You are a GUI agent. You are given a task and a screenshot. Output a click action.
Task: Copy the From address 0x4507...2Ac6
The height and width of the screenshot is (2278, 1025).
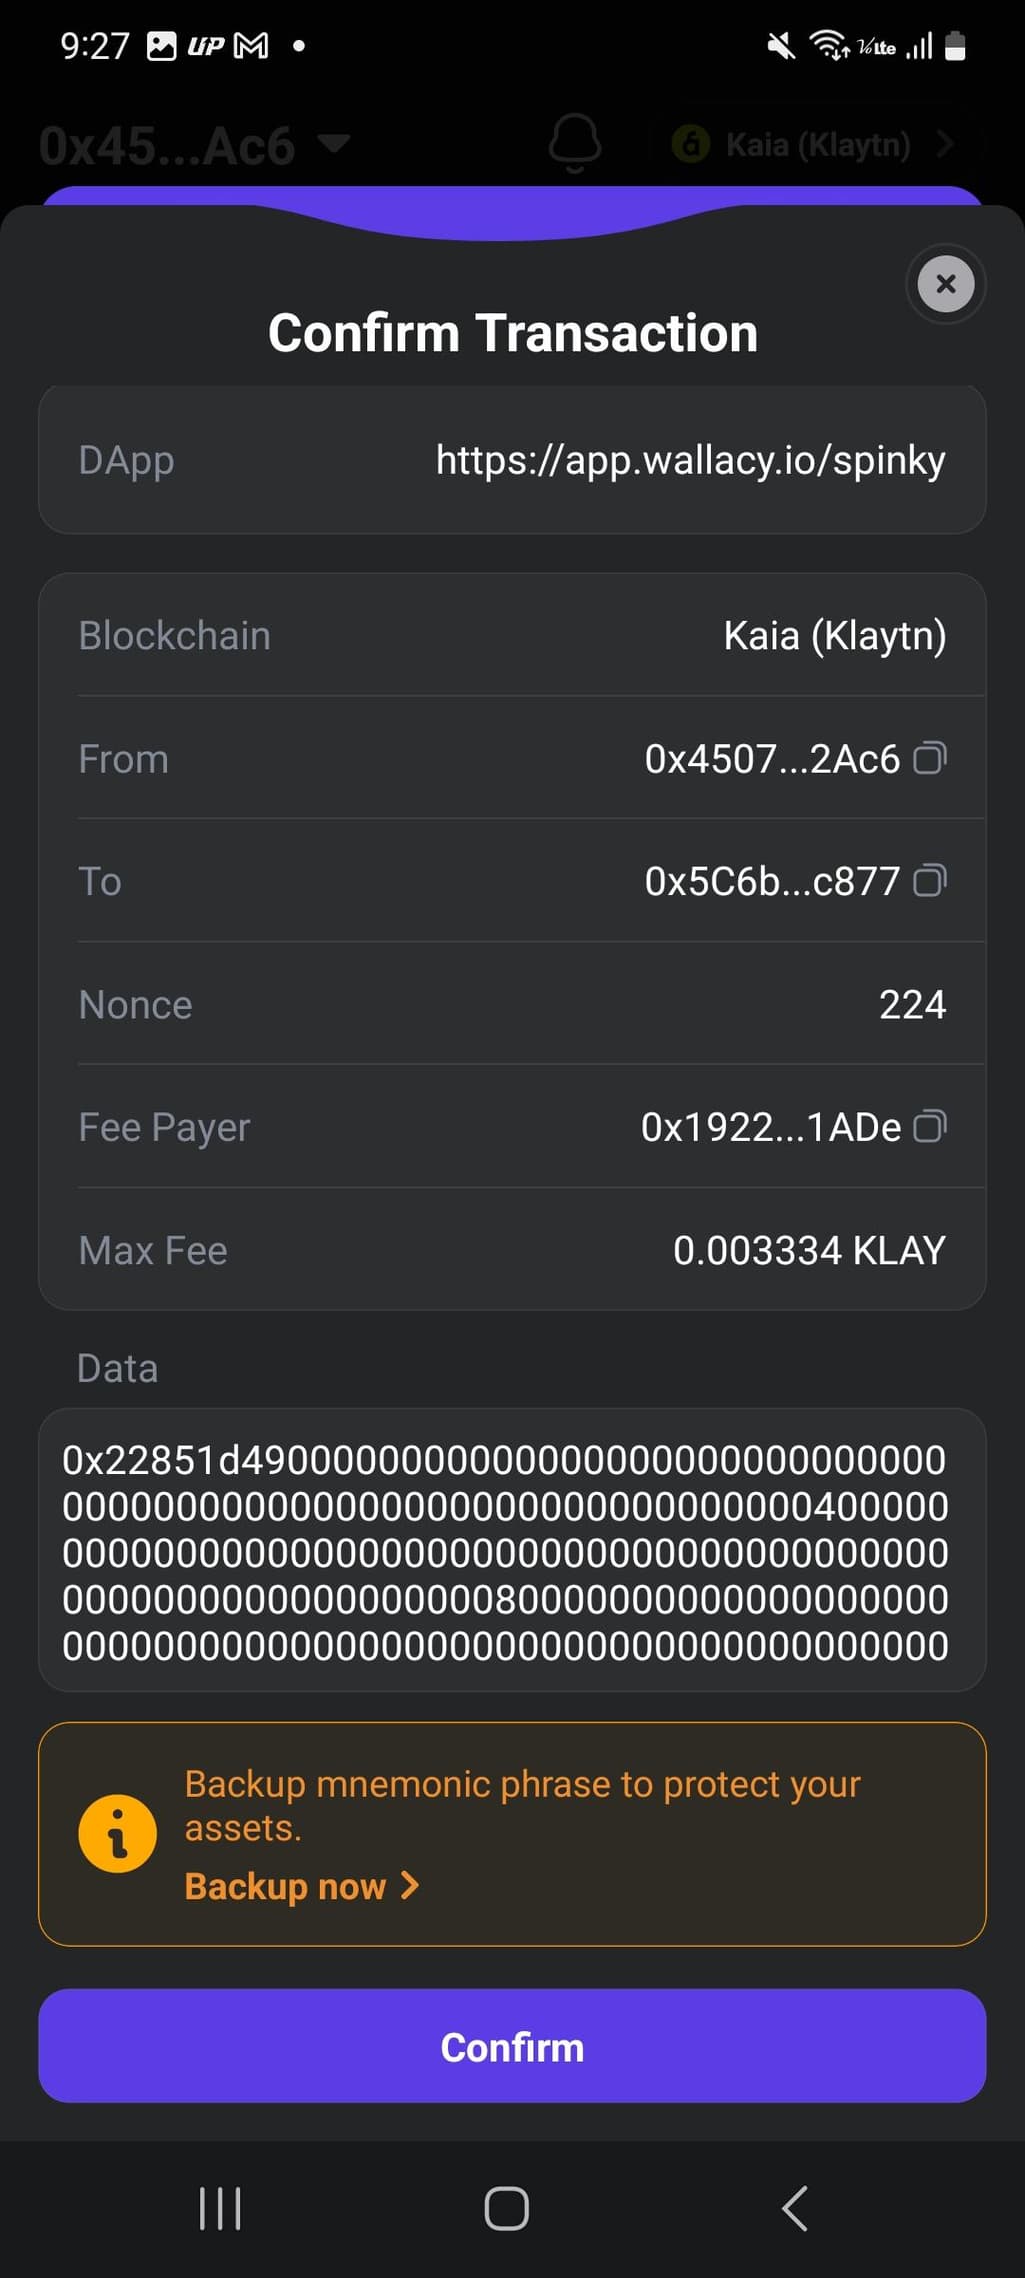(x=930, y=758)
